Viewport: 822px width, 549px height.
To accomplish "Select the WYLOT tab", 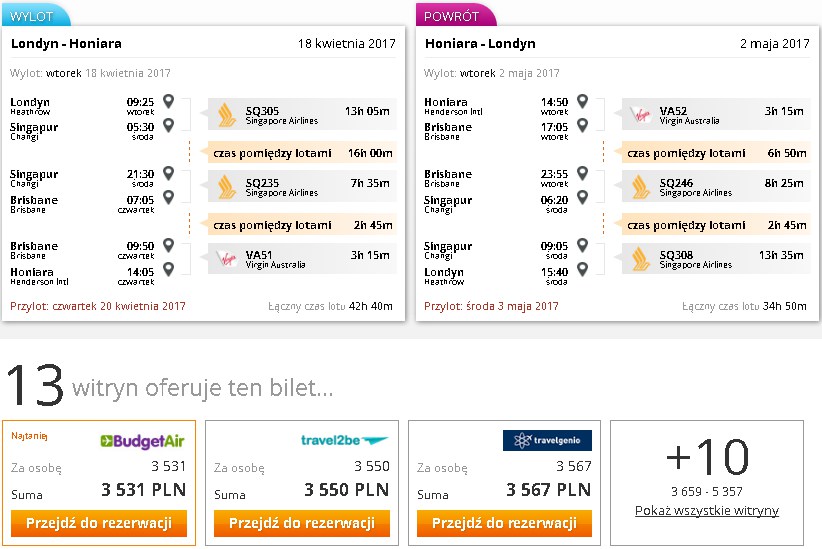I will coord(36,15).
